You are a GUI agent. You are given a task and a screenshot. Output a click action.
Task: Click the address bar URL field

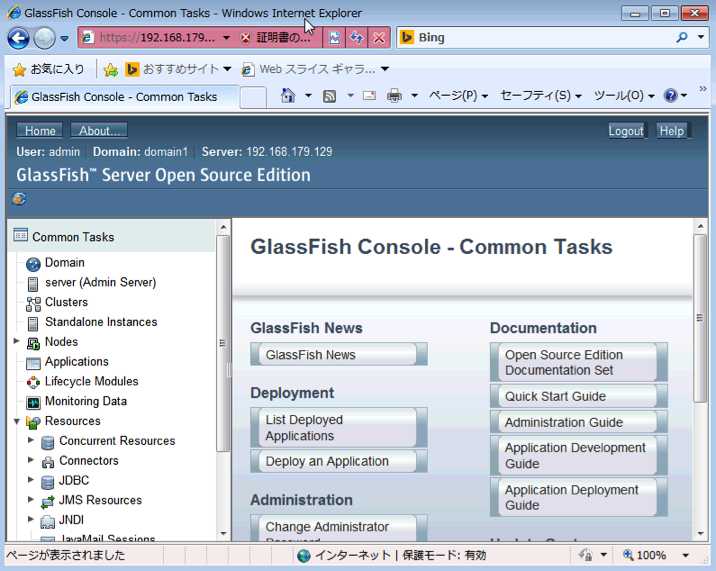[x=156, y=37]
